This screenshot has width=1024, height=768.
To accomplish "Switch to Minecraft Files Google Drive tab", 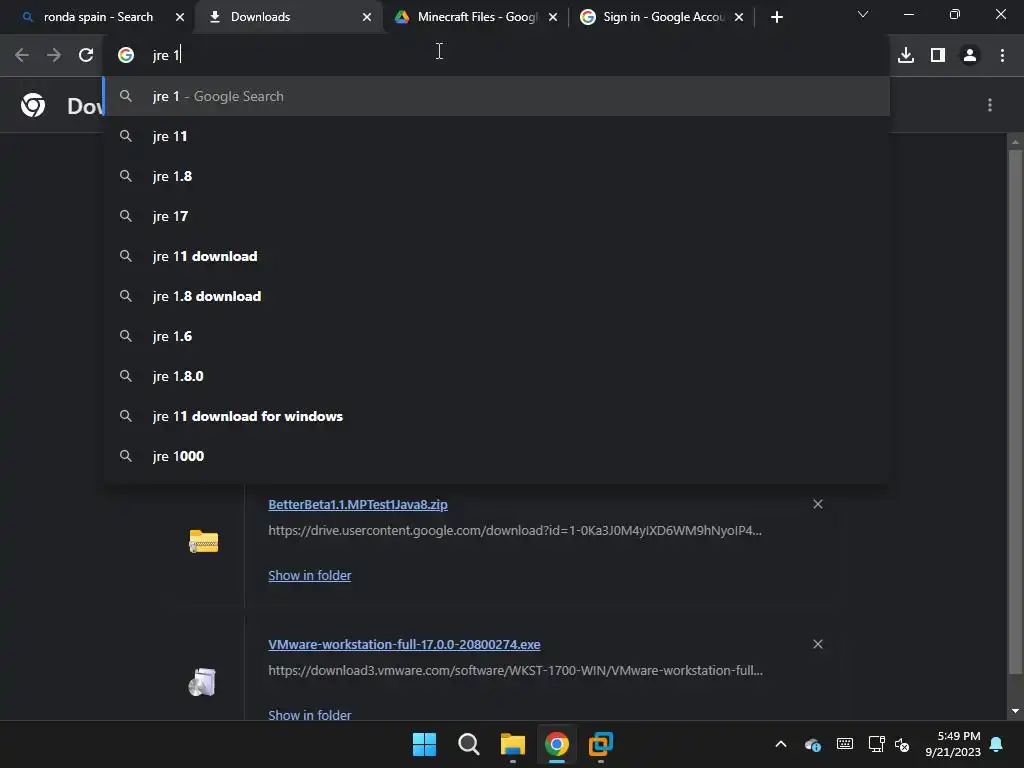I will click(477, 17).
